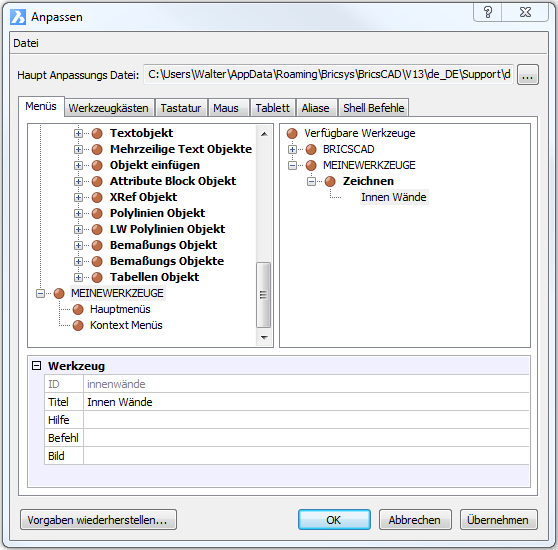The width and height of the screenshot is (558, 550).
Task: Click Vorgaben wiederherstellen button
Action: click(98, 520)
